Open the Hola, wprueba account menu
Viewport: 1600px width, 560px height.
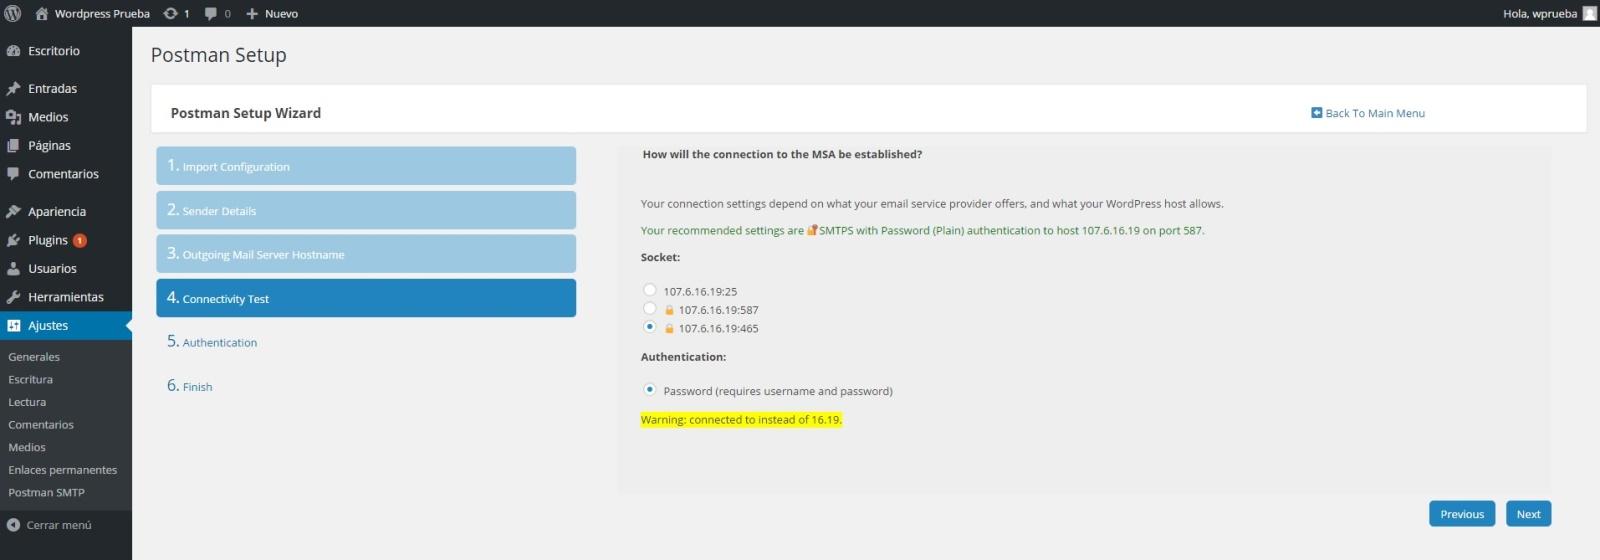[x=1540, y=14]
